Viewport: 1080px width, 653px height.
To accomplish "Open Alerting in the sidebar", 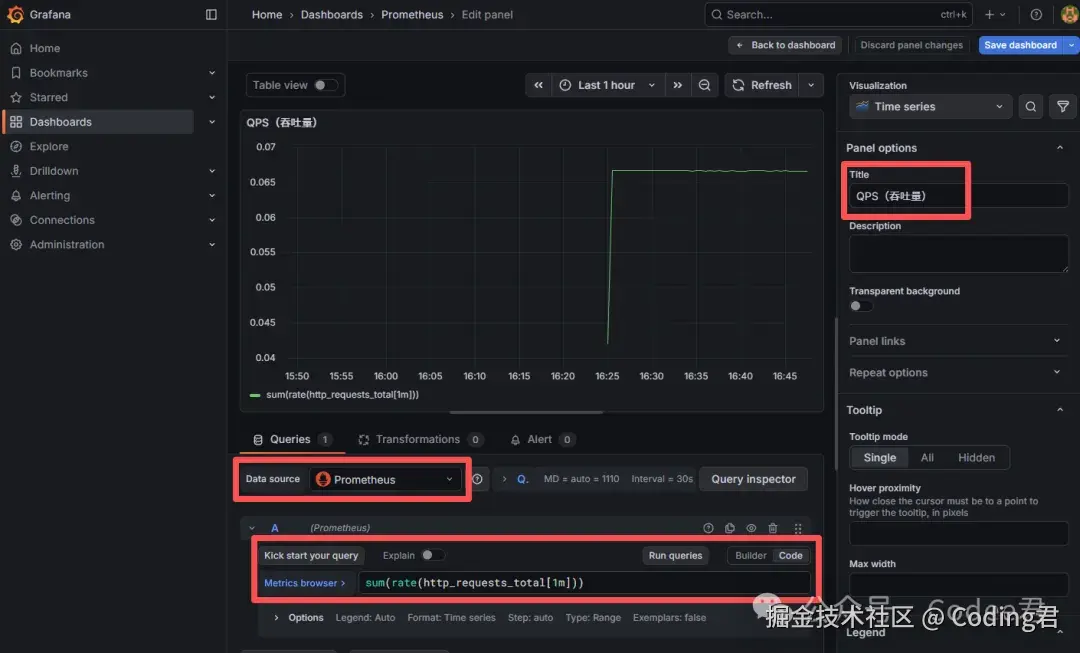I will [x=50, y=196].
